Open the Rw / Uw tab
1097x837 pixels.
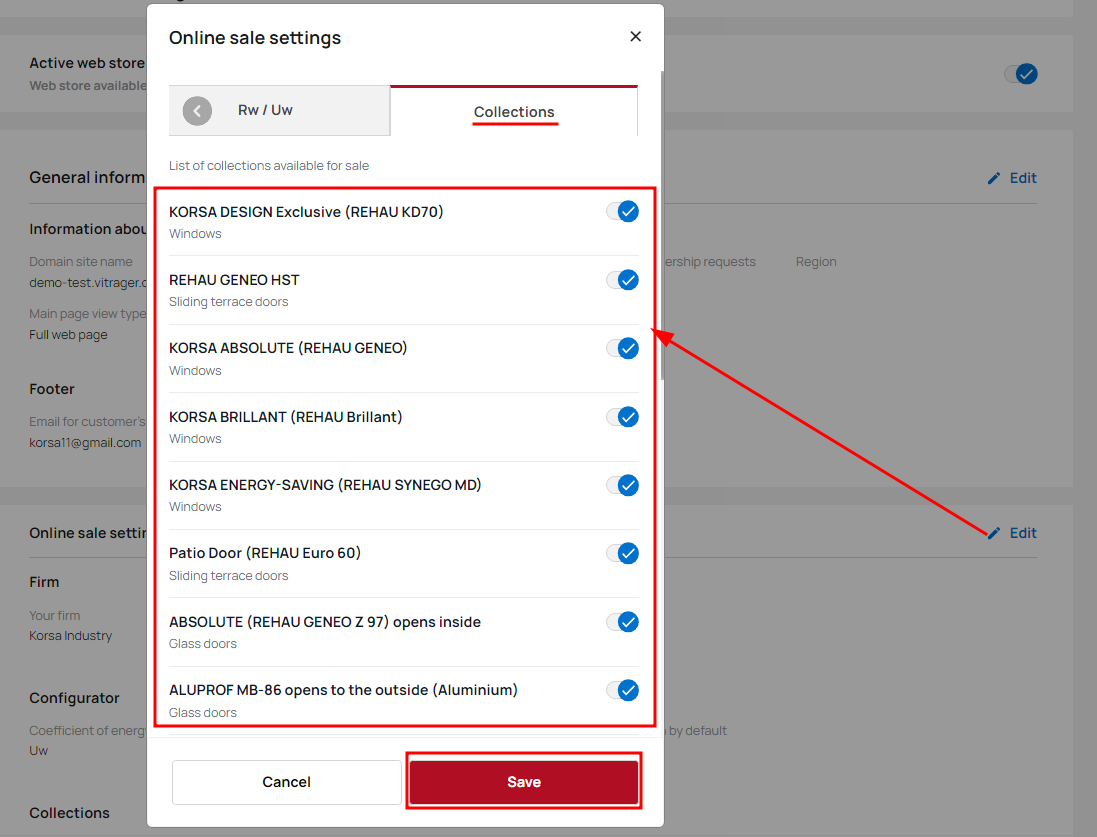279,111
